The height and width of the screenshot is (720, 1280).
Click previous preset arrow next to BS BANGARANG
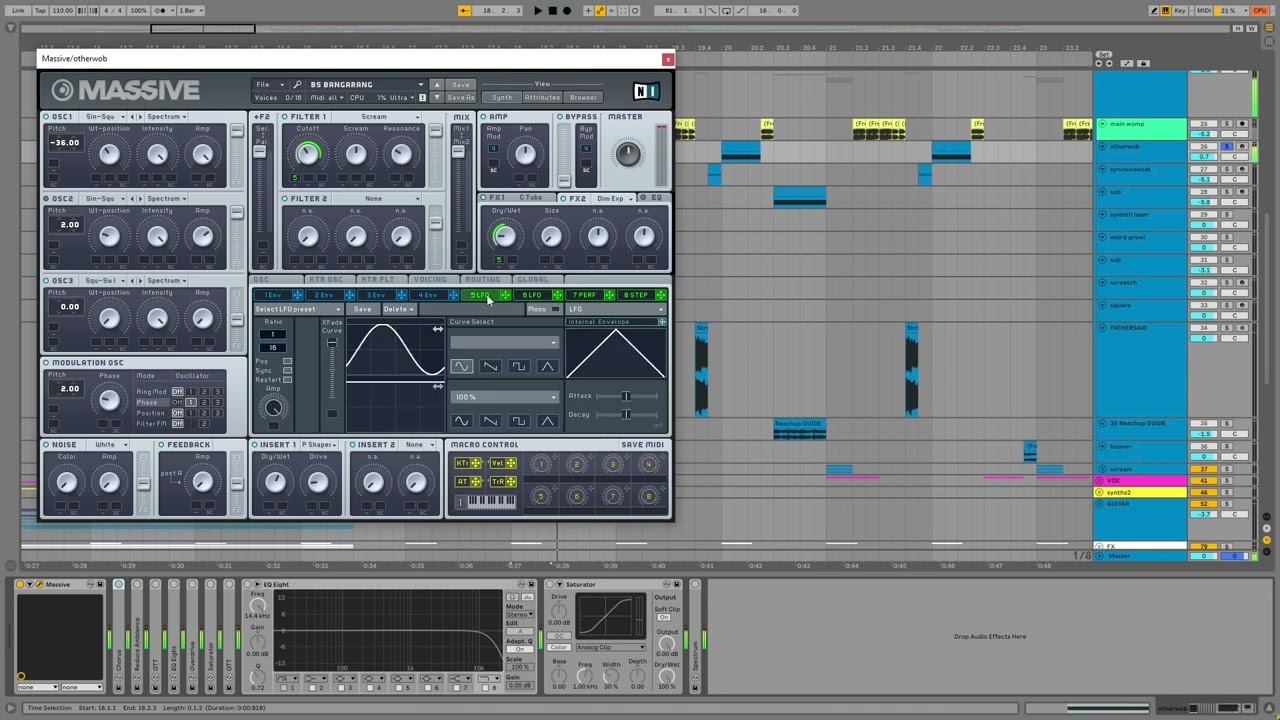[436, 85]
